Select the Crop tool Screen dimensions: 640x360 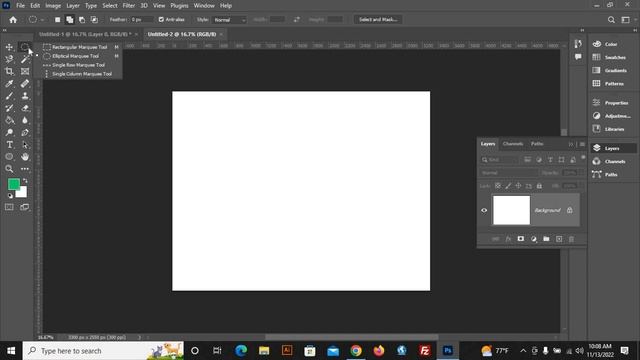point(9,71)
